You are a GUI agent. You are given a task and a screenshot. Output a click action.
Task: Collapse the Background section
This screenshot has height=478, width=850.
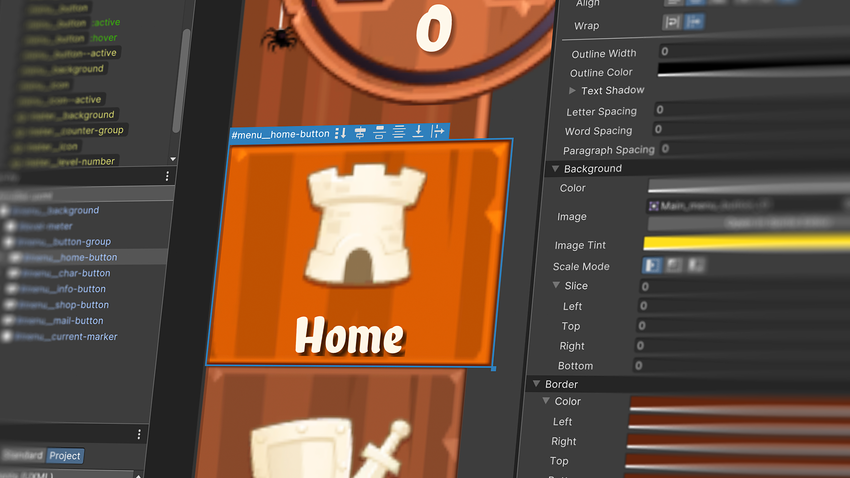(x=555, y=169)
